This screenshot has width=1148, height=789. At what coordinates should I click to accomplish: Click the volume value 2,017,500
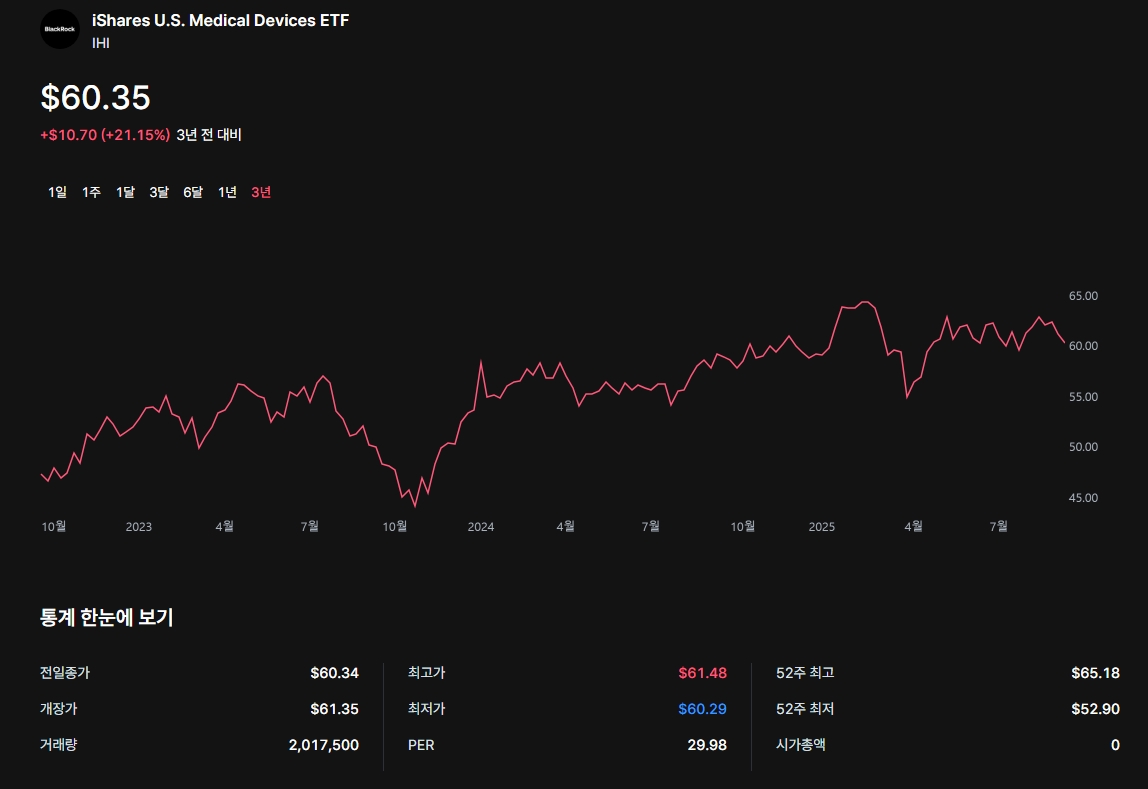point(324,744)
